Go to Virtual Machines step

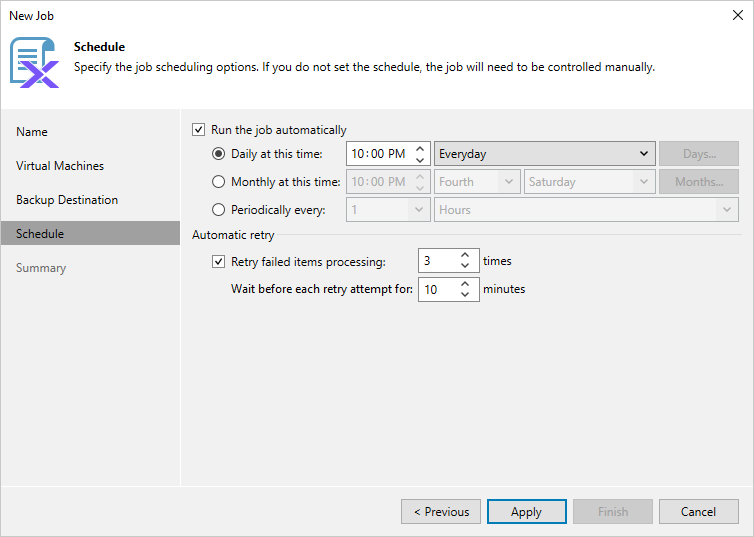[60, 166]
